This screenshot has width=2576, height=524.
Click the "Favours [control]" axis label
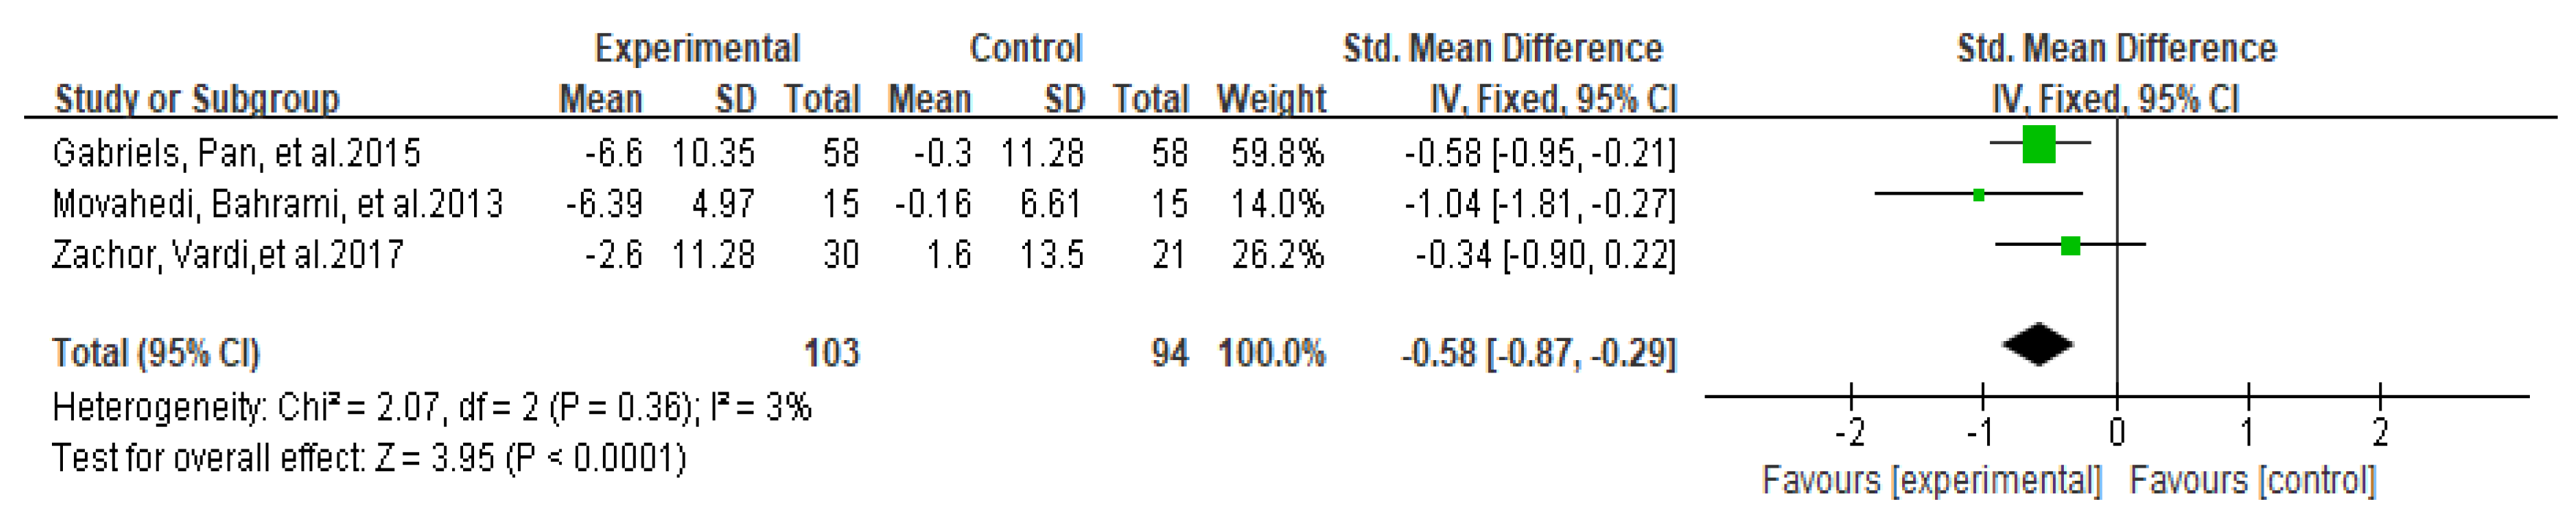click(2252, 481)
